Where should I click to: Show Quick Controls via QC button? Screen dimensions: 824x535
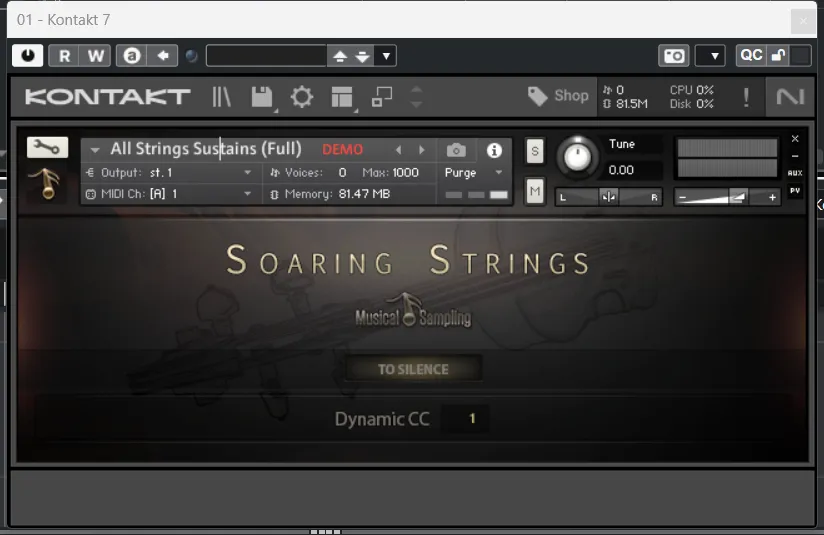pyautogui.click(x=751, y=55)
